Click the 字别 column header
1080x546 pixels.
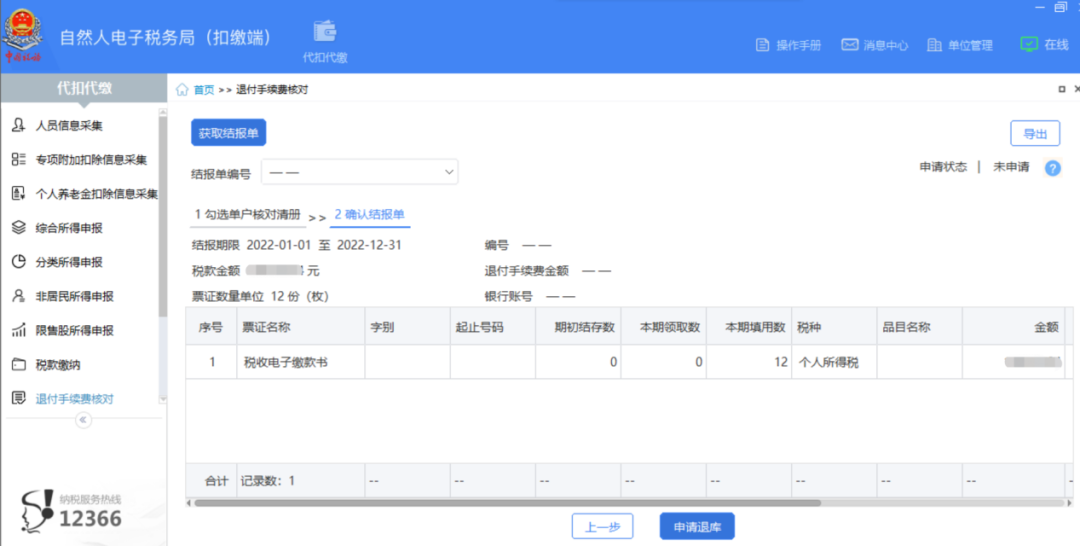pos(407,327)
